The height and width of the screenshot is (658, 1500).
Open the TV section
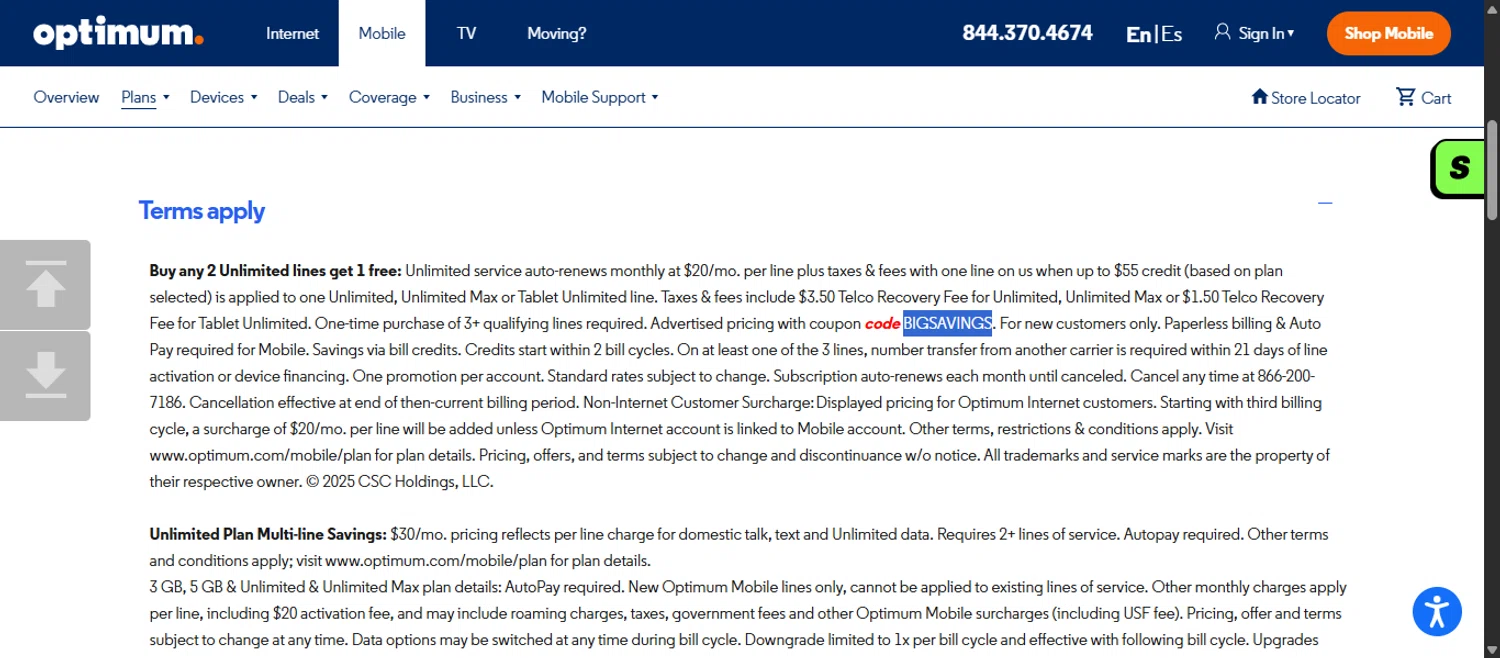466,33
